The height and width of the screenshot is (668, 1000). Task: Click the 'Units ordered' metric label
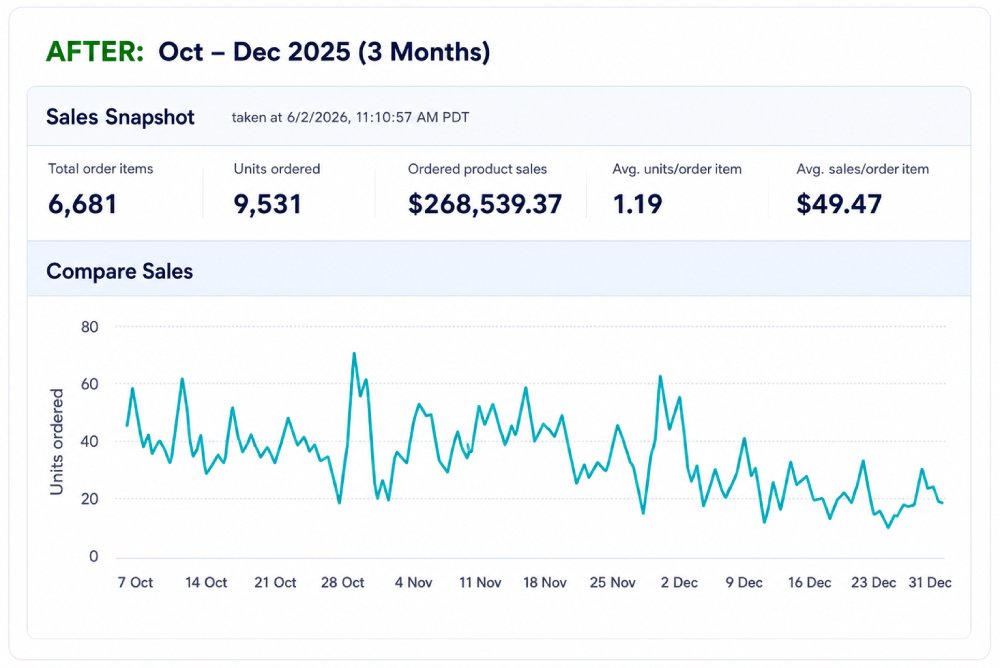coord(277,168)
